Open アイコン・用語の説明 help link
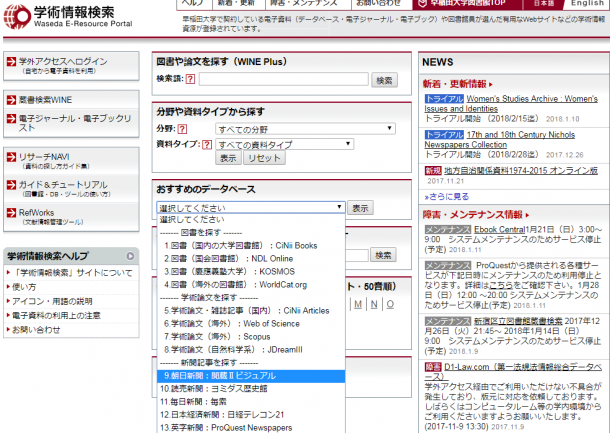This screenshot has height=433, width=610. 53,301
